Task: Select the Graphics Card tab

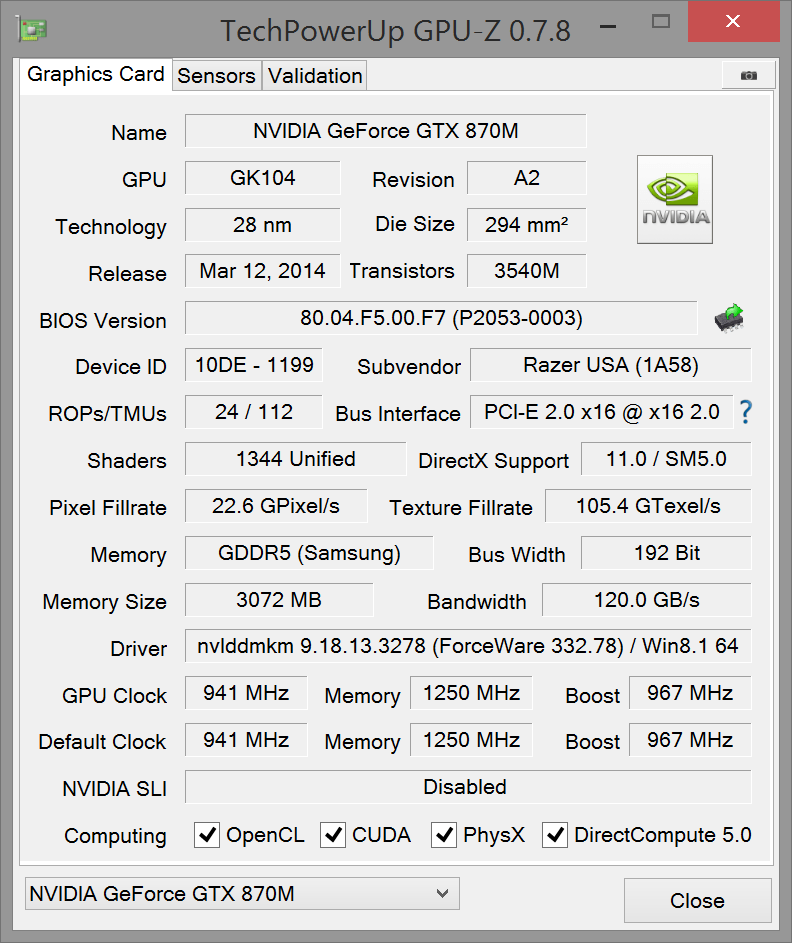Action: pyautogui.click(x=96, y=74)
